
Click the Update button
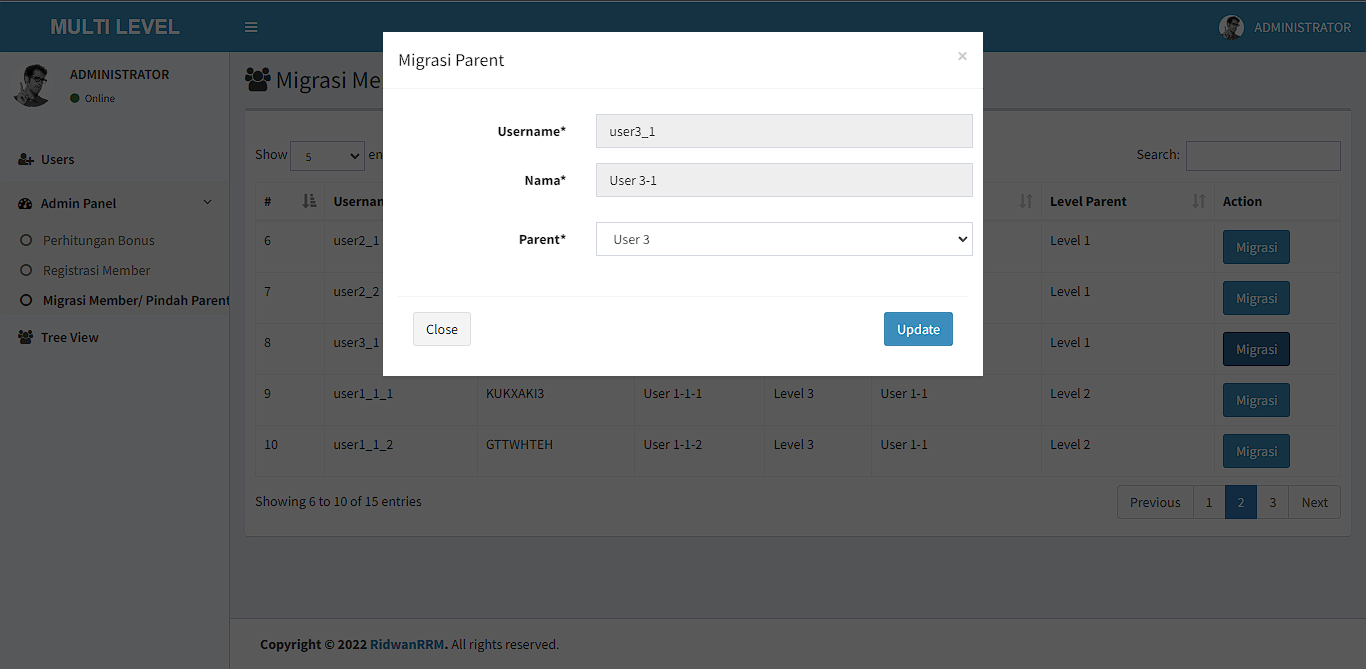(x=918, y=329)
